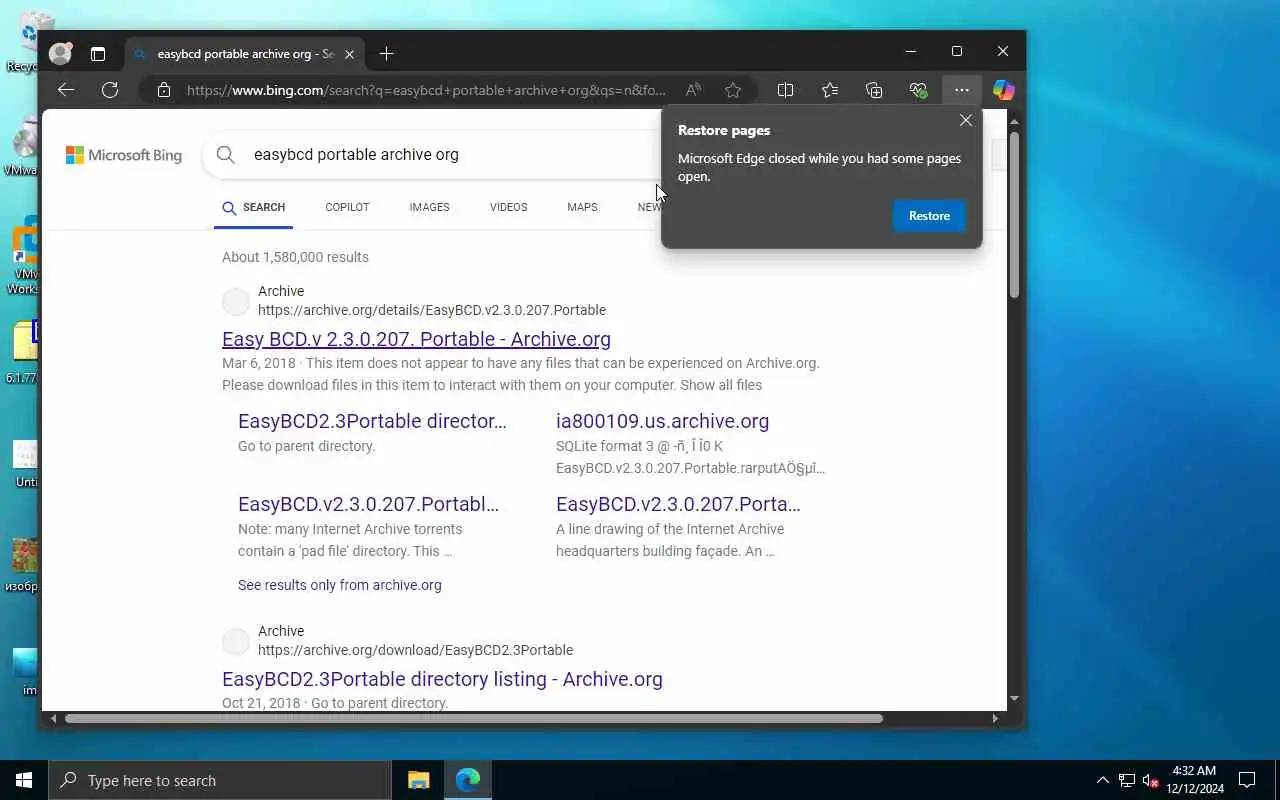Click See results only from archive.org

339,585
